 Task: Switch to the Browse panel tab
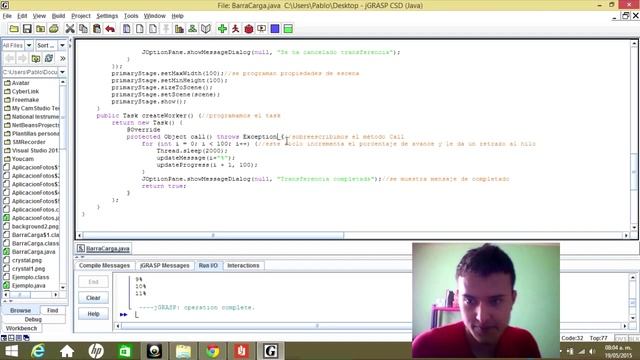pyautogui.click(x=20, y=311)
